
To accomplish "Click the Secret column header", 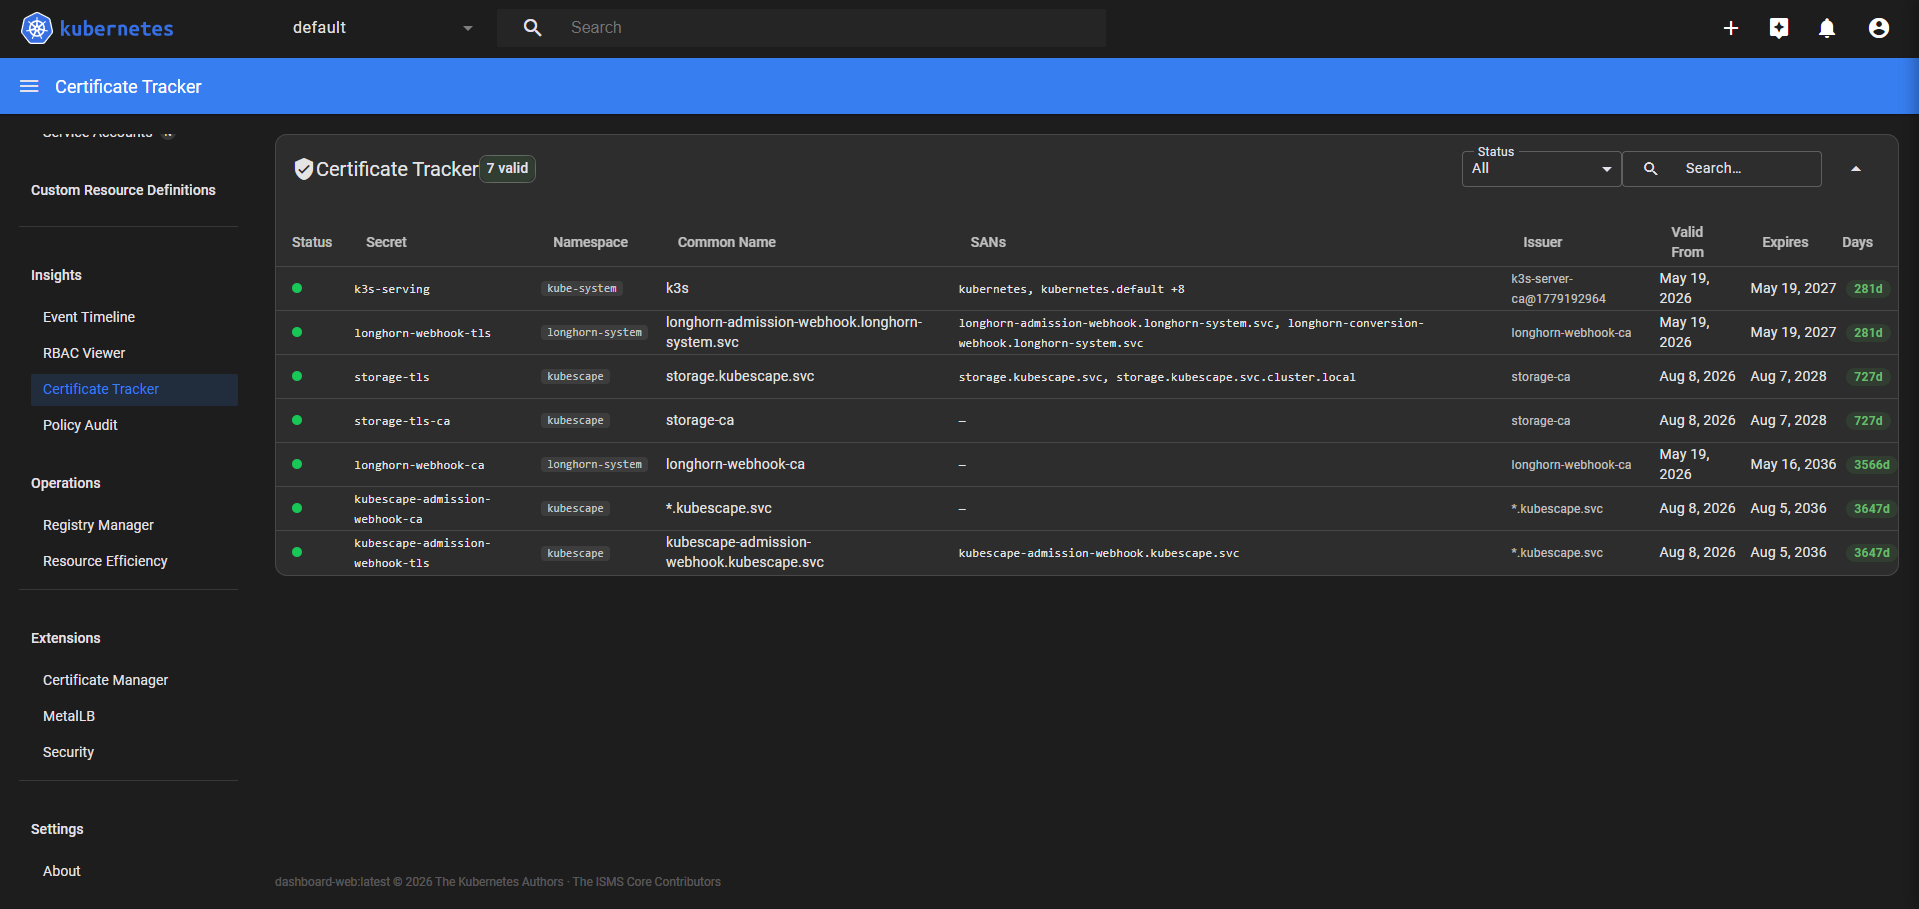I will 386,242.
